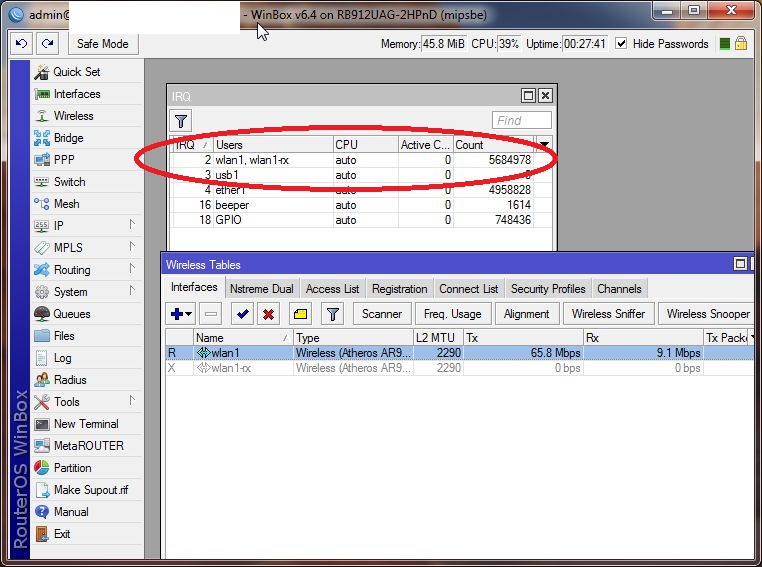Toggle Safe Mode

pos(103,44)
